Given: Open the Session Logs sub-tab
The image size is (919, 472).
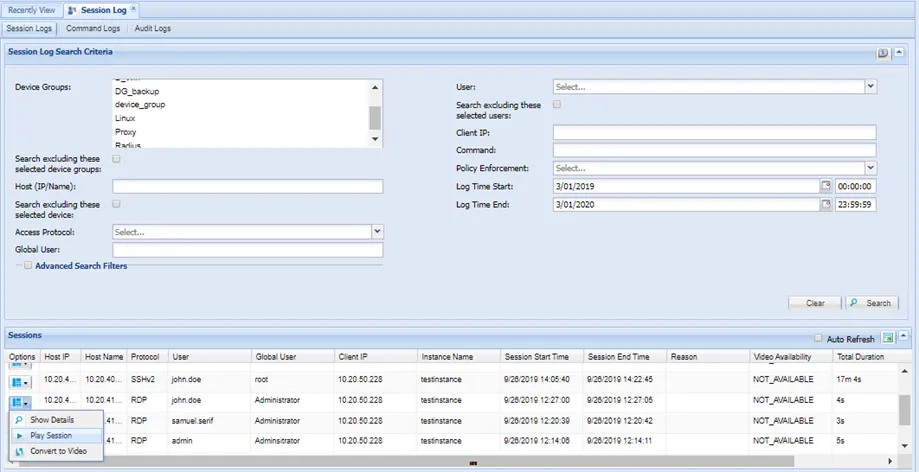Looking at the screenshot, I should (x=29, y=28).
